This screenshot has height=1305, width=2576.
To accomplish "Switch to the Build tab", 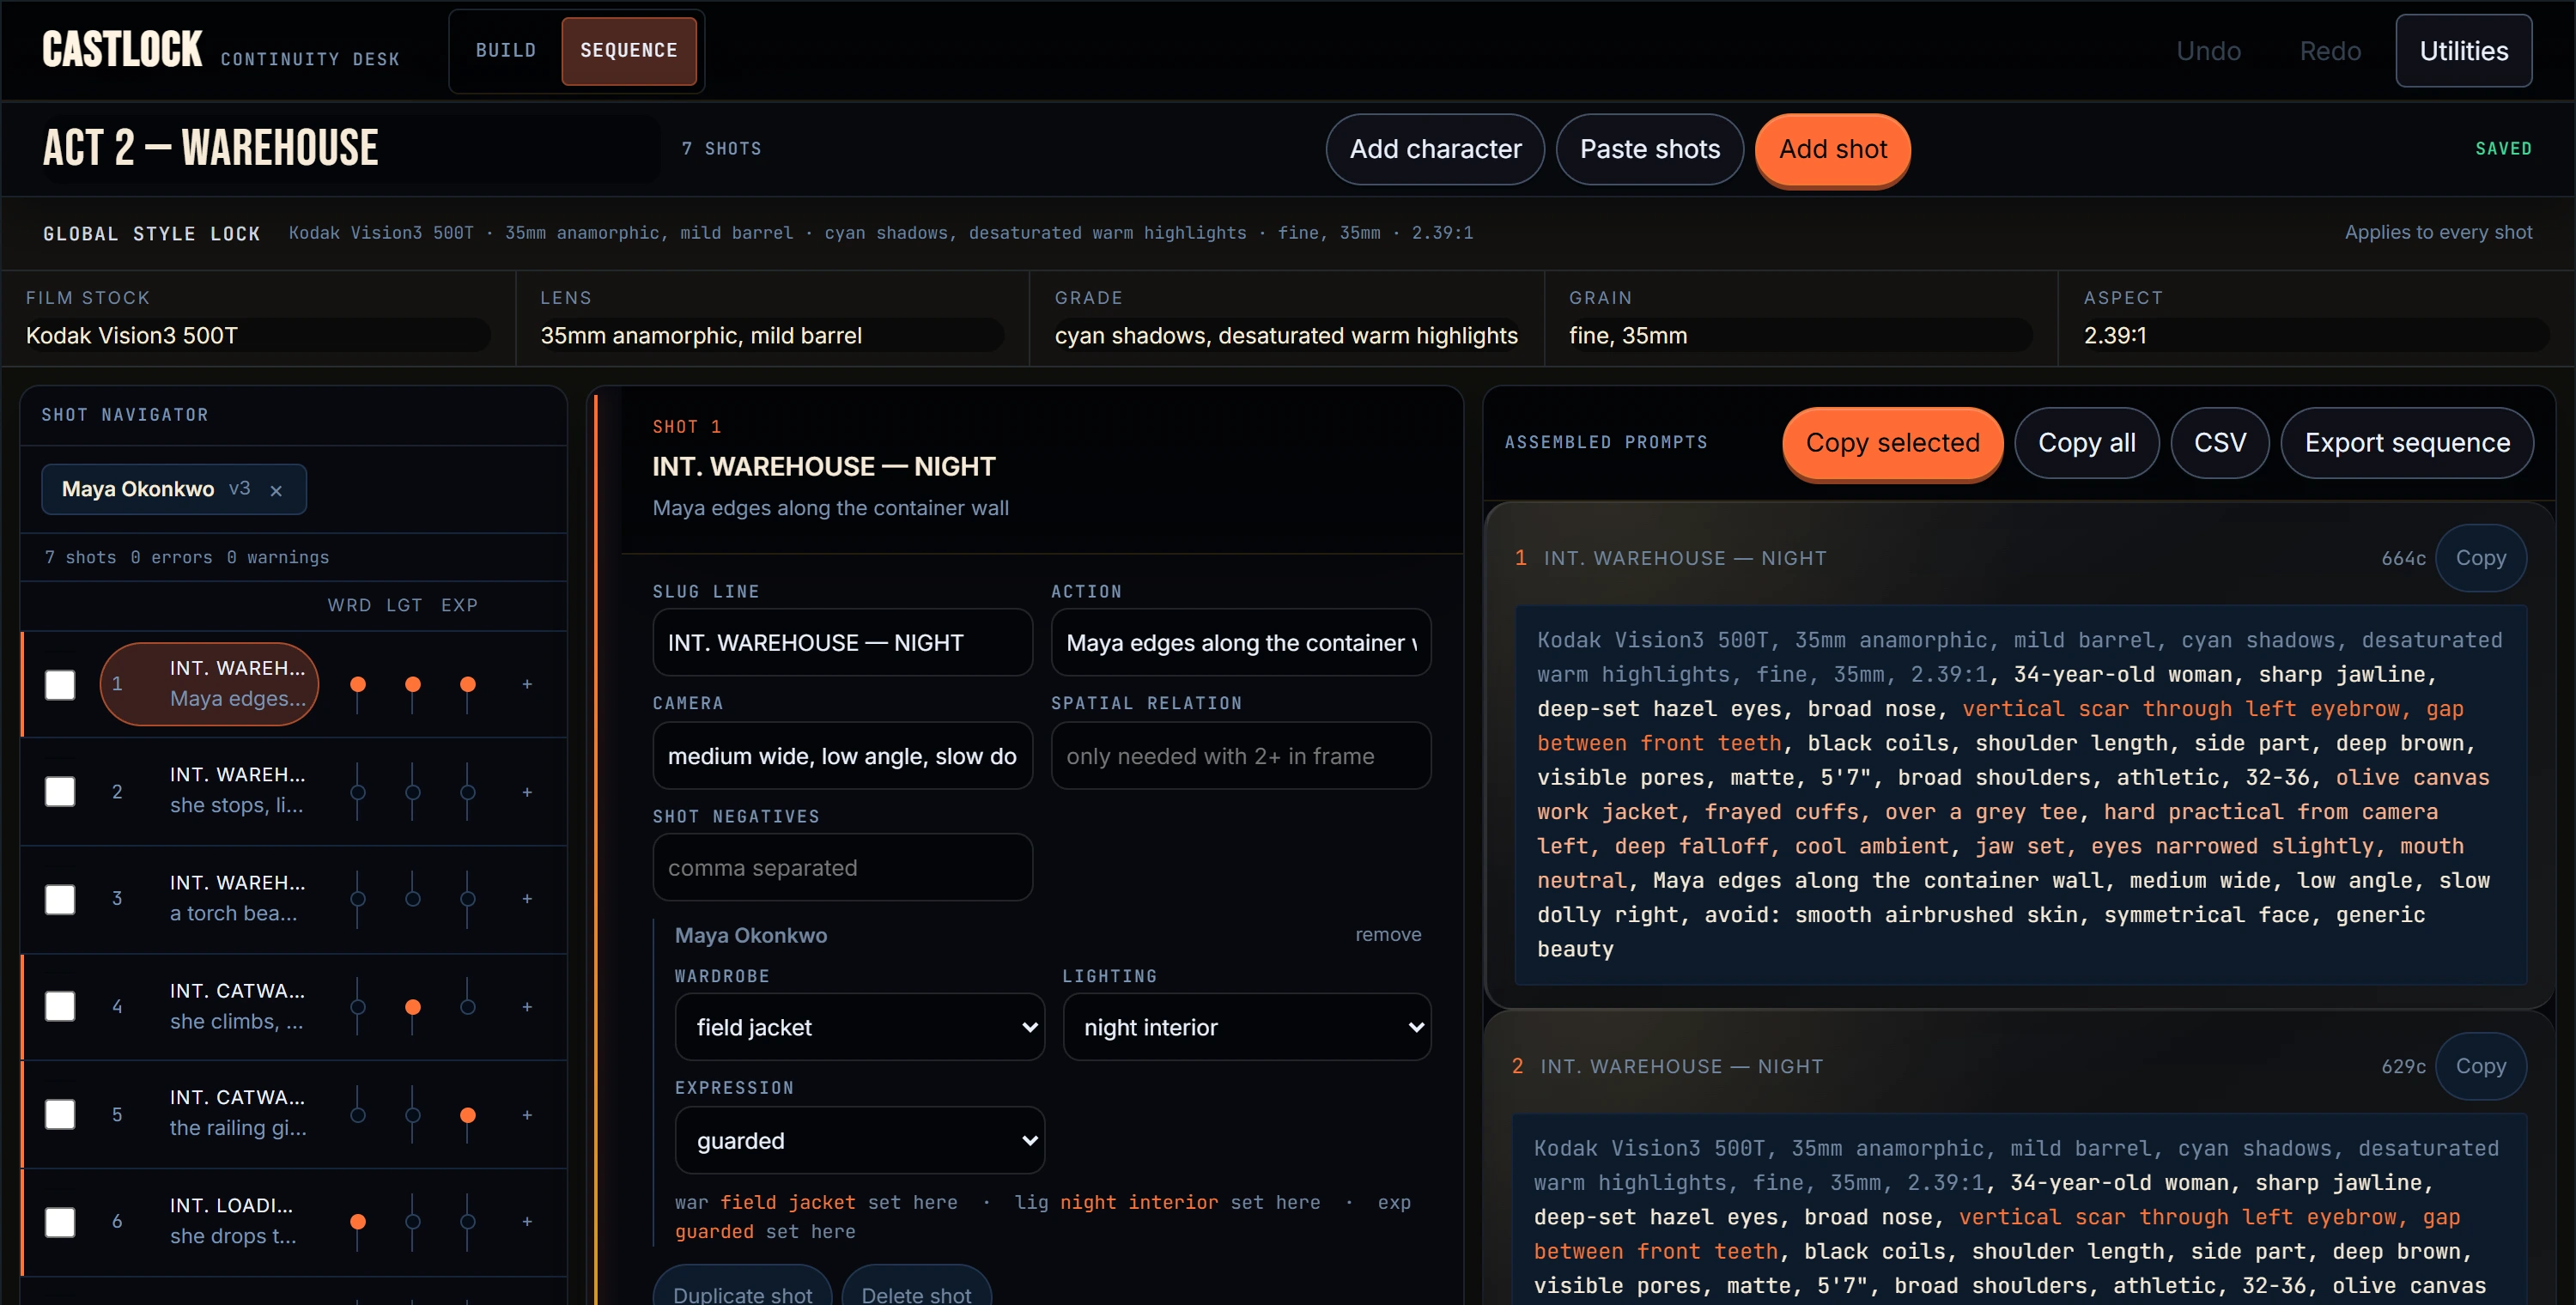I will tap(506, 50).
